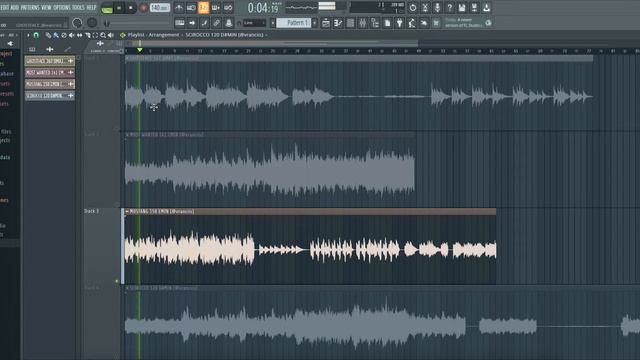Toggle typing keyboard to piano icon

pos(180,23)
